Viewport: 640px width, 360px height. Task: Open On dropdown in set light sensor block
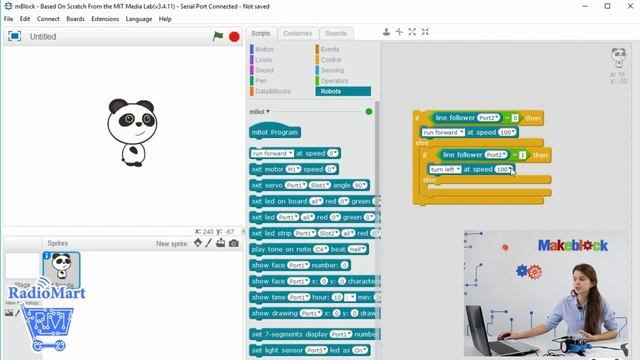(x=360, y=350)
